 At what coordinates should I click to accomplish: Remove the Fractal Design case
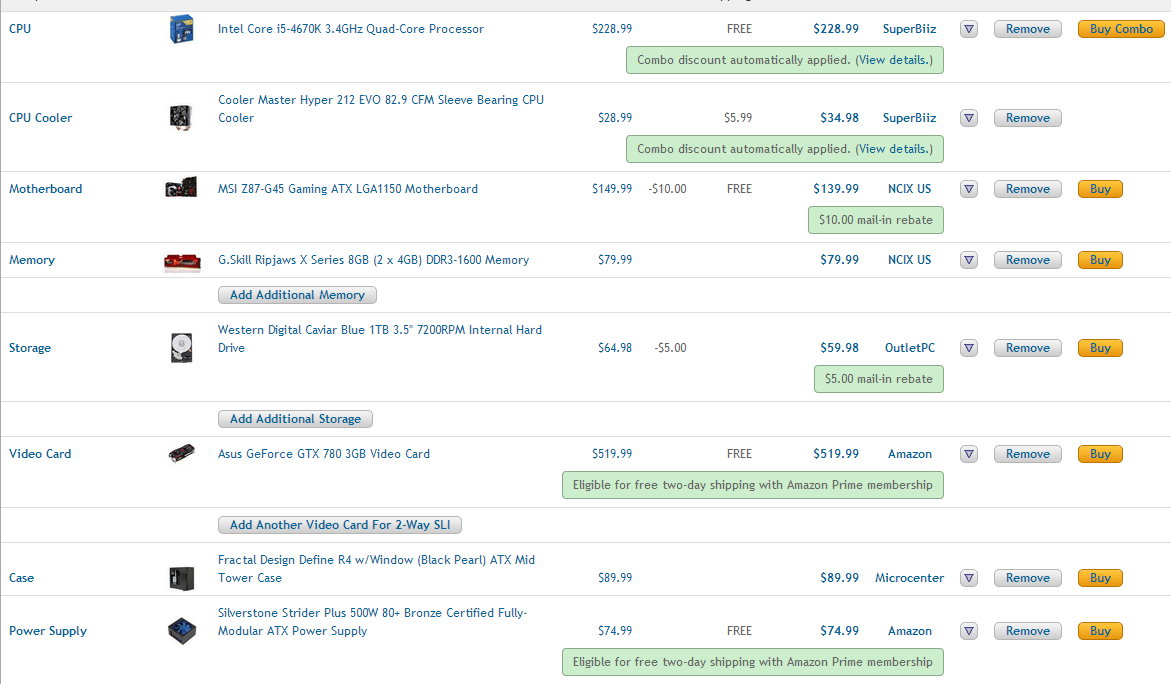pyautogui.click(x=1028, y=578)
